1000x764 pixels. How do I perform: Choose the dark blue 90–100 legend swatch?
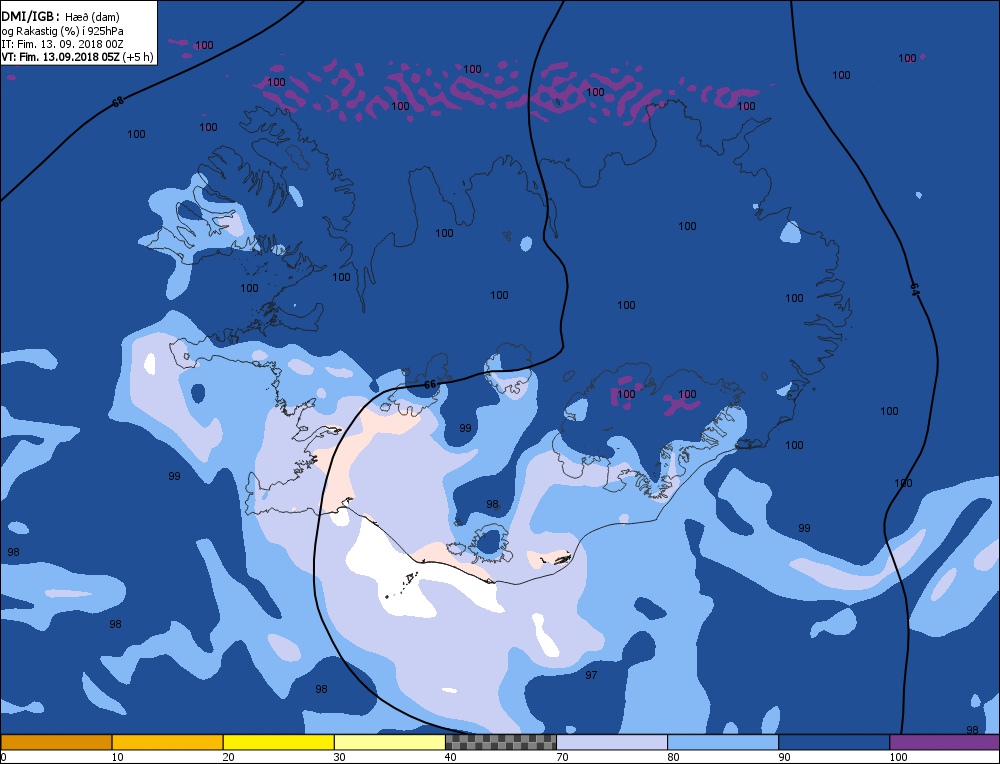pyautogui.click(x=834, y=742)
